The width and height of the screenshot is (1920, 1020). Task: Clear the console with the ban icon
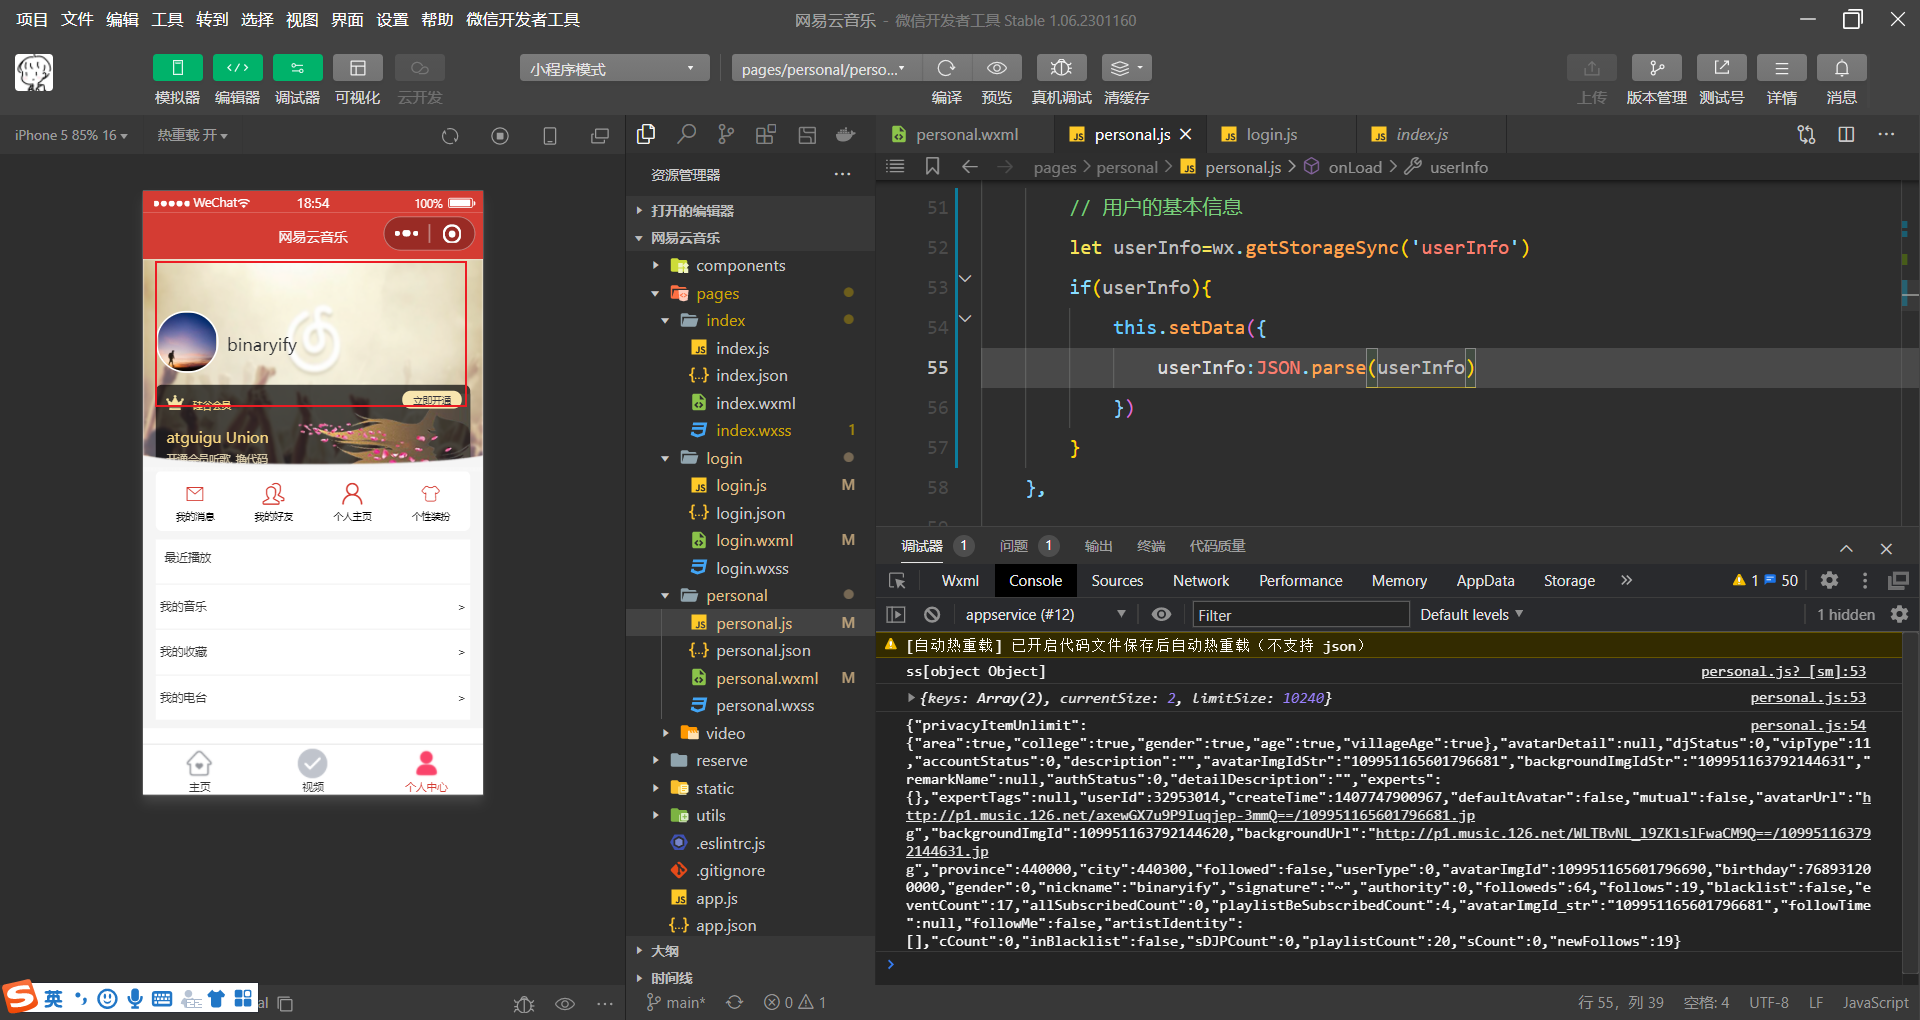click(932, 614)
